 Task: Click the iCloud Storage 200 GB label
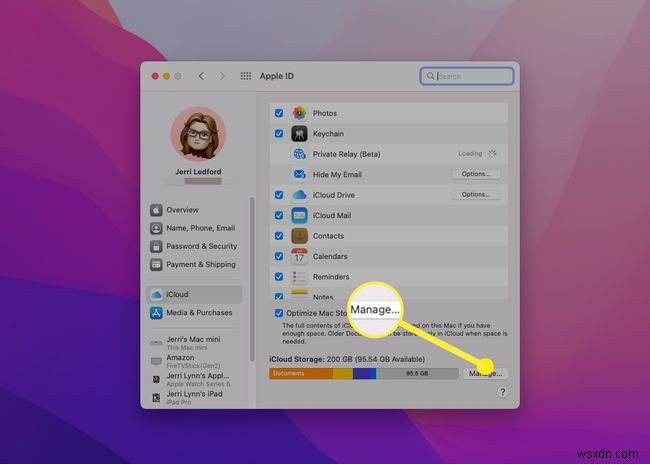[347, 359]
